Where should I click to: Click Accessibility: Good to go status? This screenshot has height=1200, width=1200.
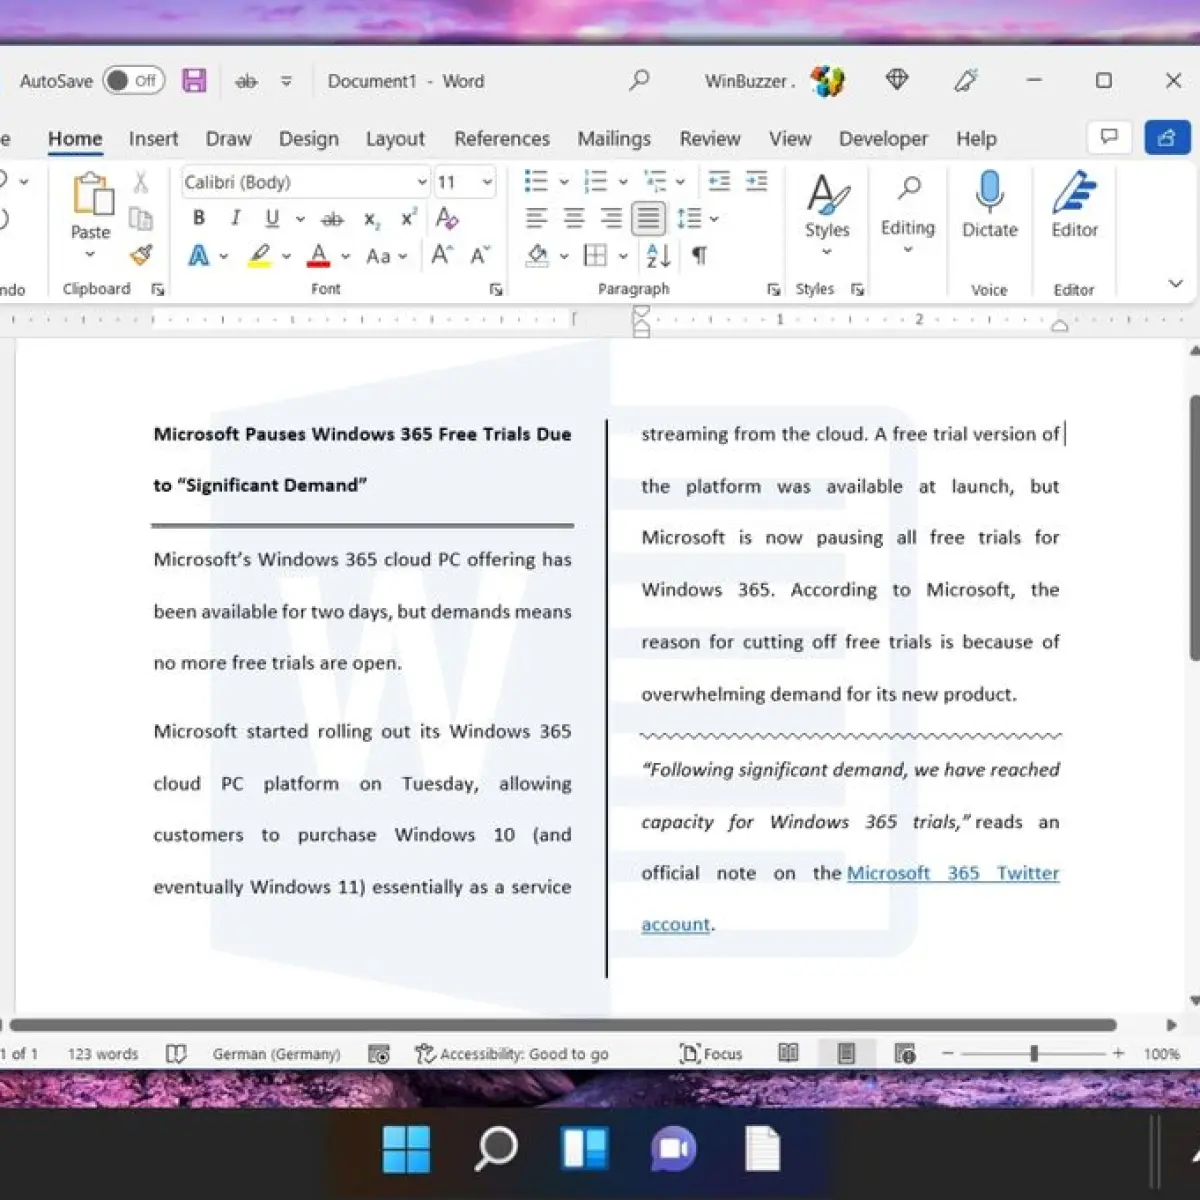pyautogui.click(x=512, y=1054)
